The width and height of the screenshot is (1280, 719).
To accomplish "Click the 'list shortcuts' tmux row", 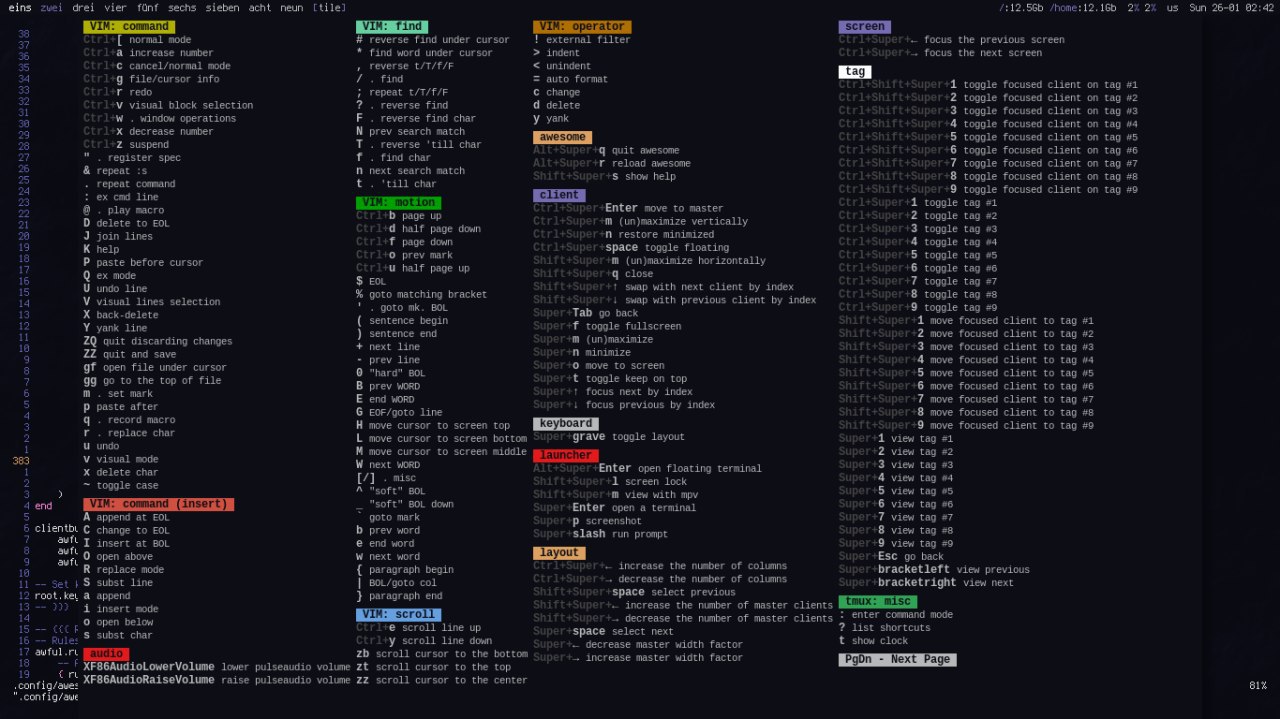I will tap(884, 628).
